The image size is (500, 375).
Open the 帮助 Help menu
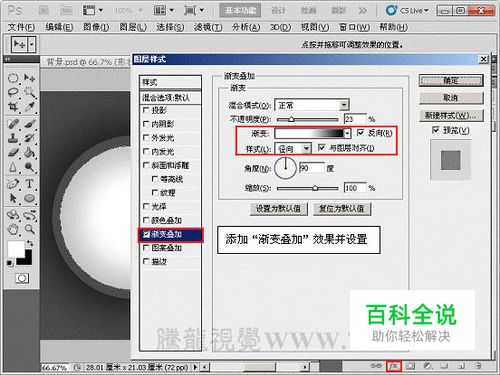click(393, 27)
